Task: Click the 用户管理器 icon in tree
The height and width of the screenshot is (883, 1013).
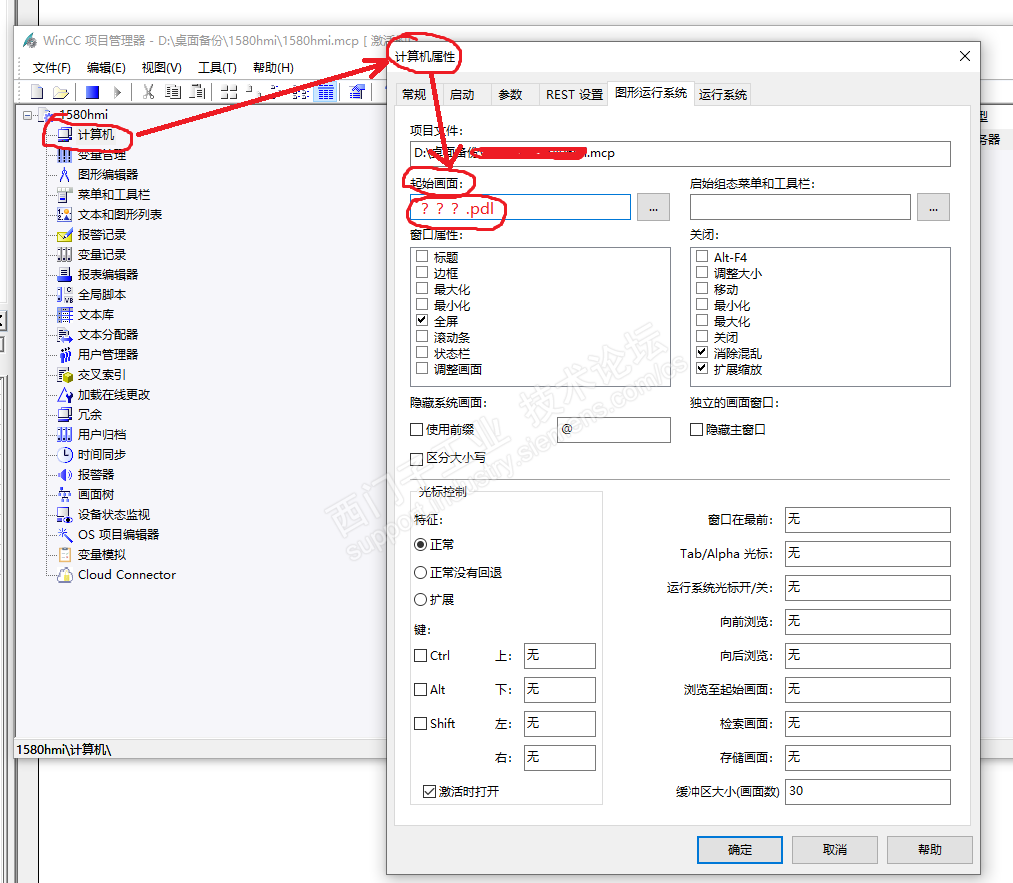Action: (x=65, y=355)
